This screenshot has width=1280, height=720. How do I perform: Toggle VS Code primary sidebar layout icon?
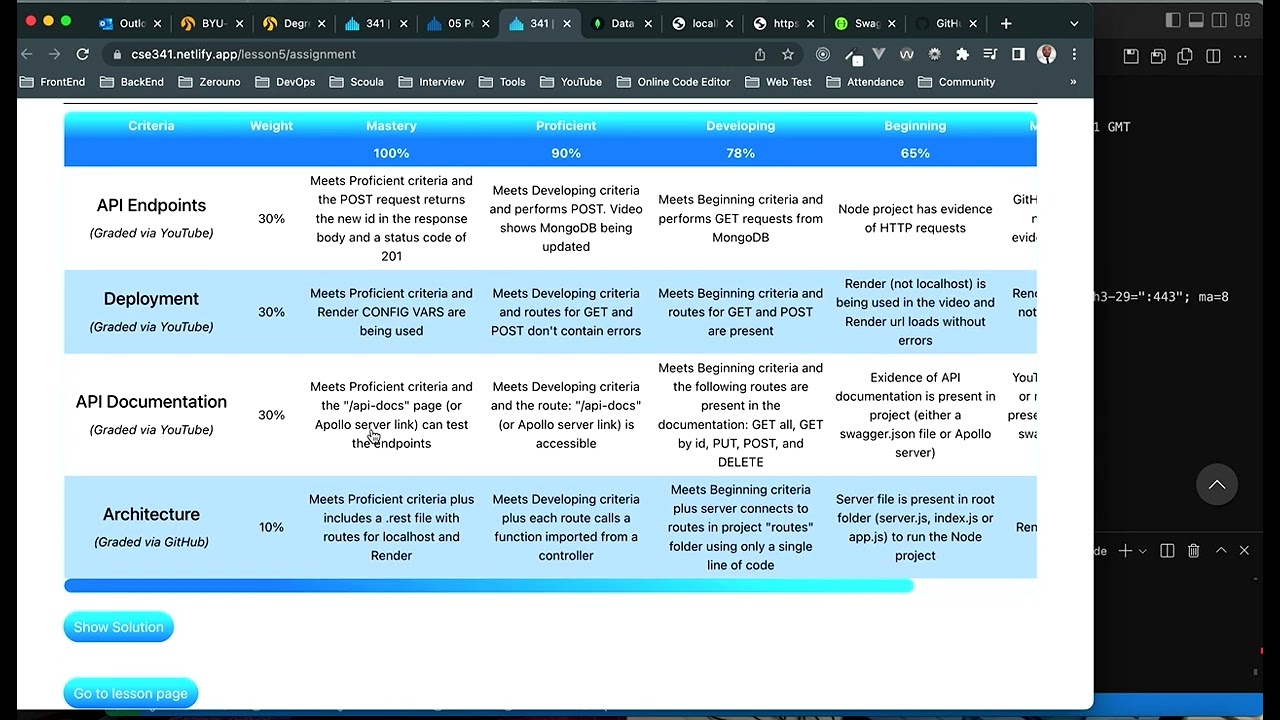tap(1173, 20)
